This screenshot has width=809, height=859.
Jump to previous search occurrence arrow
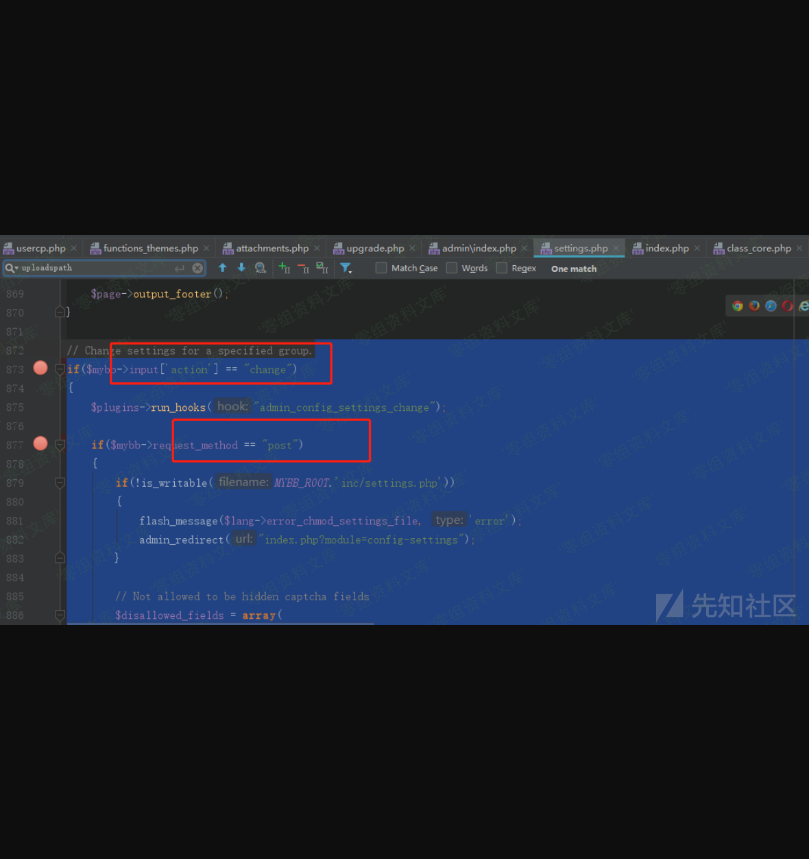coord(222,268)
